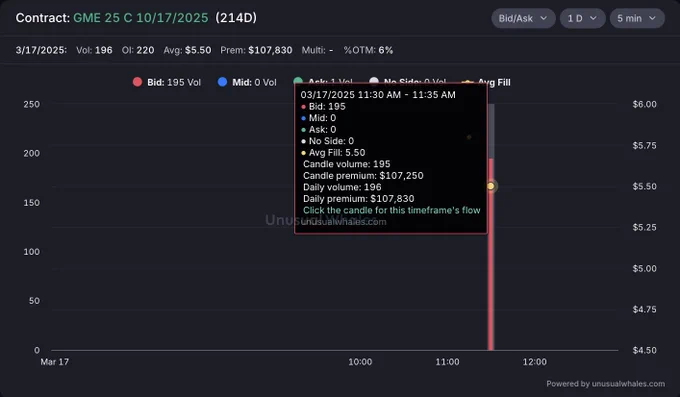680x397 pixels.
Task: Click the 12:00 time axis label
Action: click(x=534, y=362)
